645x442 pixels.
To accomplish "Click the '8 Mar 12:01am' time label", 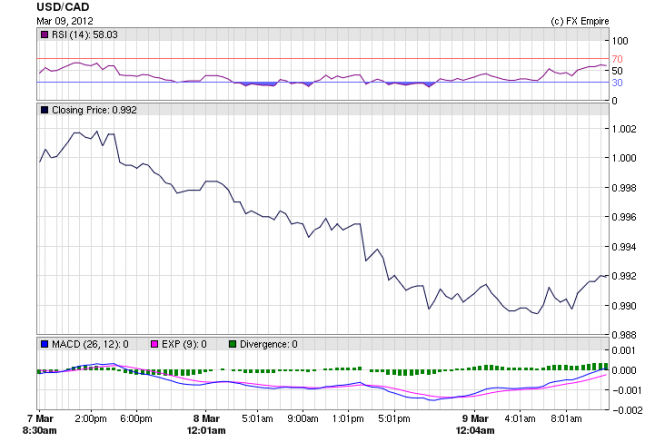I will tap(206, 425).
